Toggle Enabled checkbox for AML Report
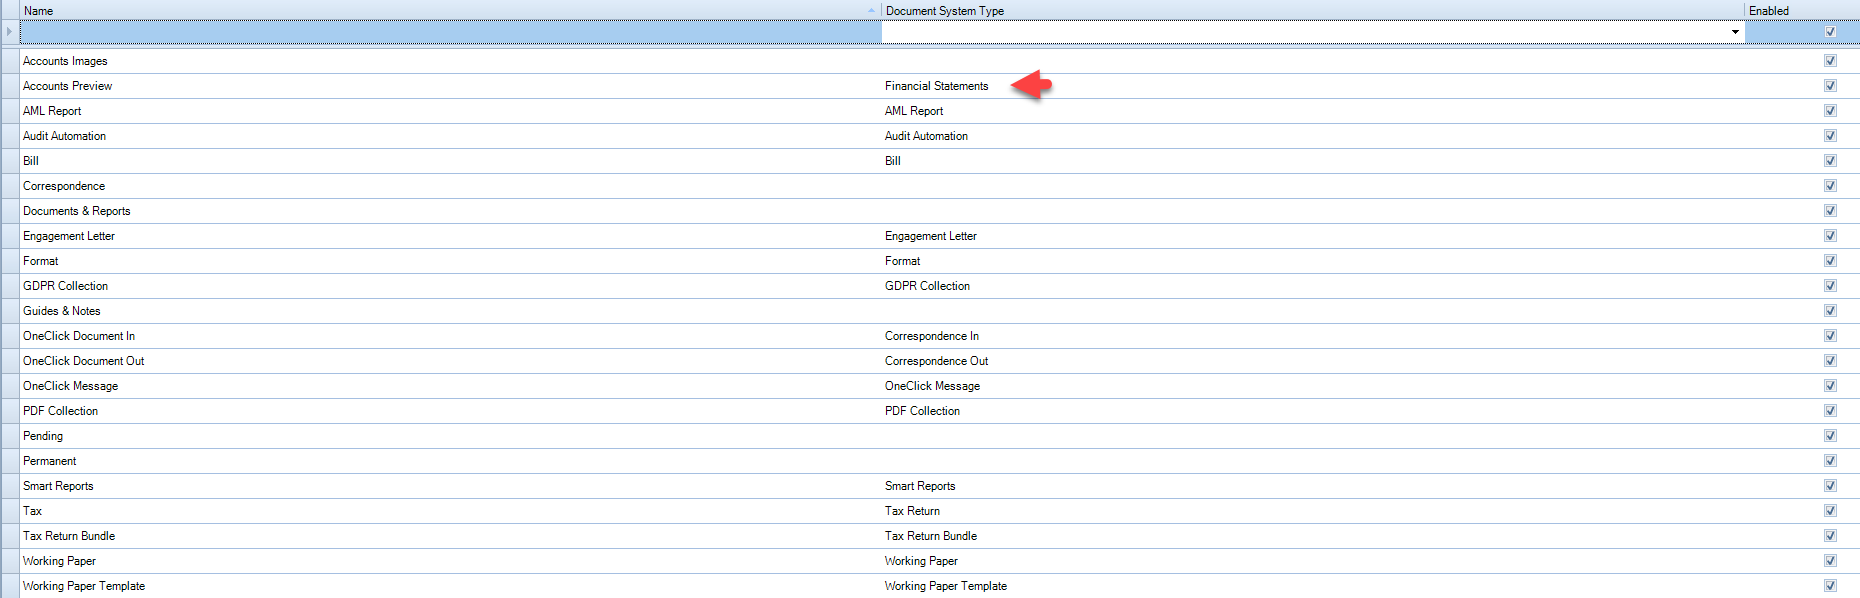1860x598 pixels. pyautogui.click(x=1830, y=111)
